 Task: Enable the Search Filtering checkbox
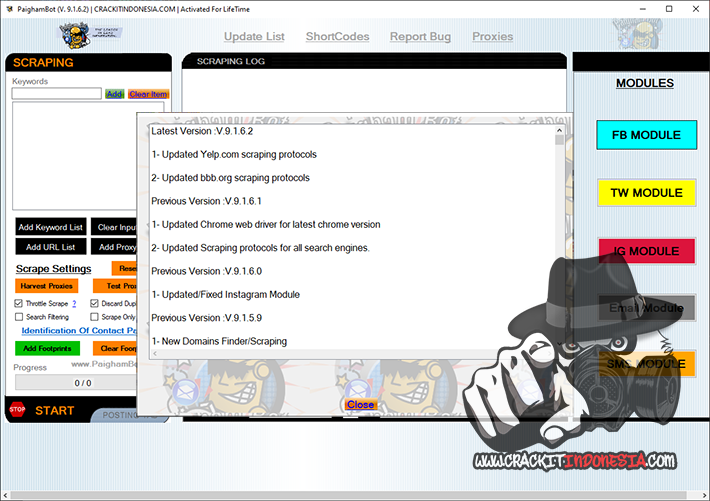coord(19,317)
